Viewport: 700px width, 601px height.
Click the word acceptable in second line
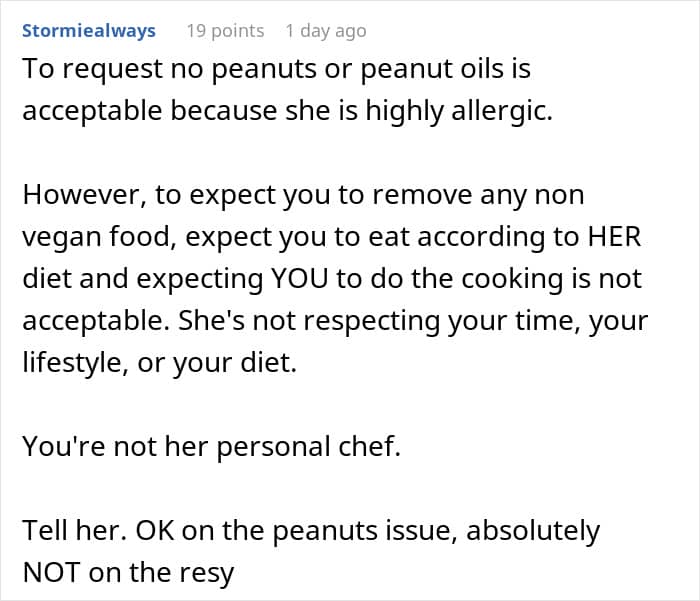[92, 110]
